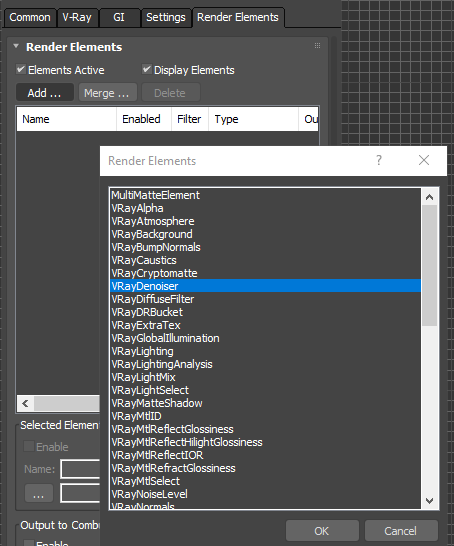
Task: Click the element list left scroll arrow
Action: click(x=25, y=404)
